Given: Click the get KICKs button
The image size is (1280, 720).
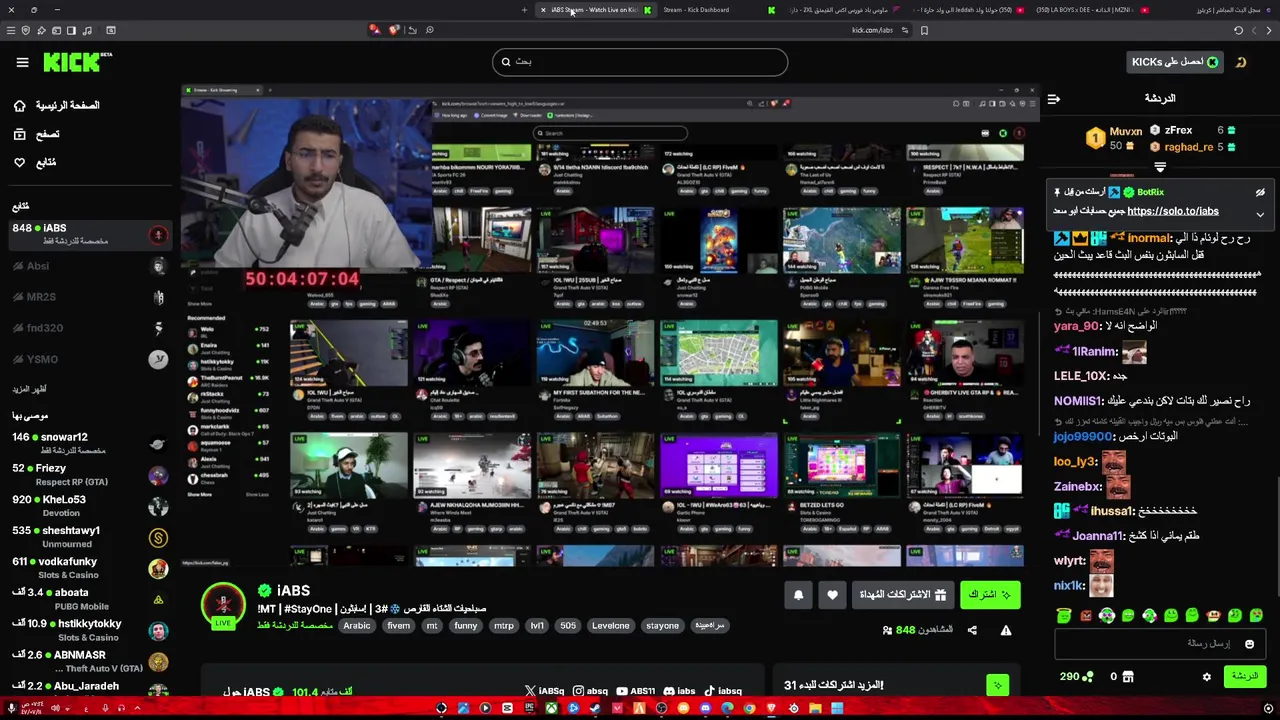Looking at the screenshot, I should click(1175, 62).
